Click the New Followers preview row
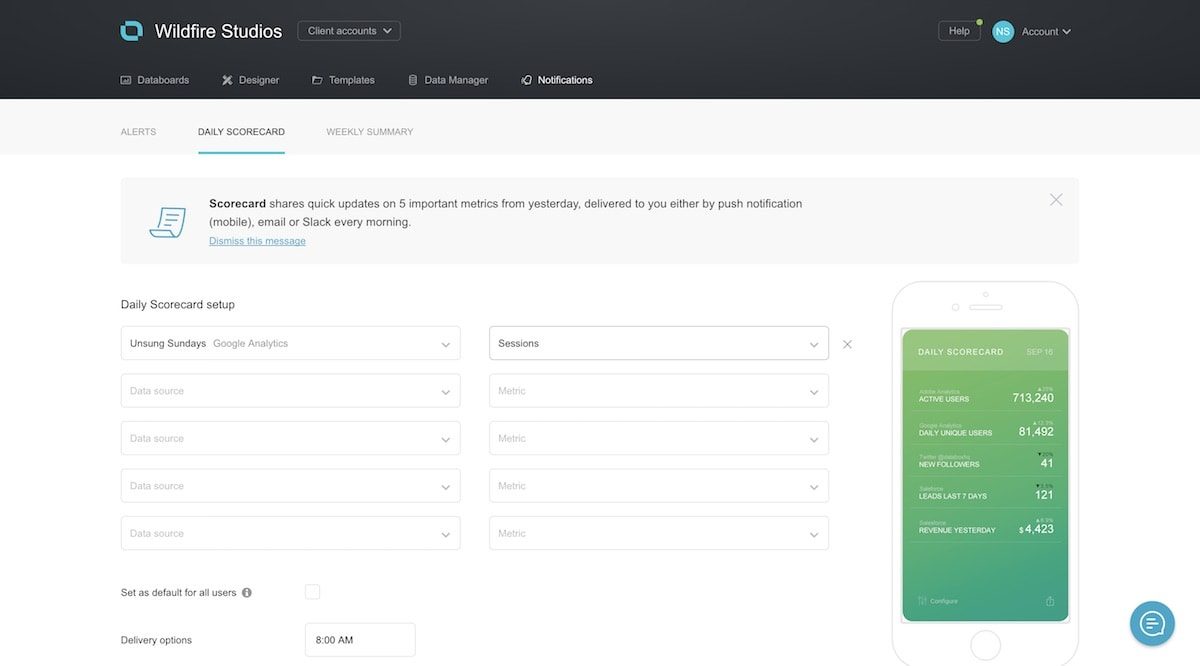The height and width of the screenshot is (666, 1200). pos(985,461)
